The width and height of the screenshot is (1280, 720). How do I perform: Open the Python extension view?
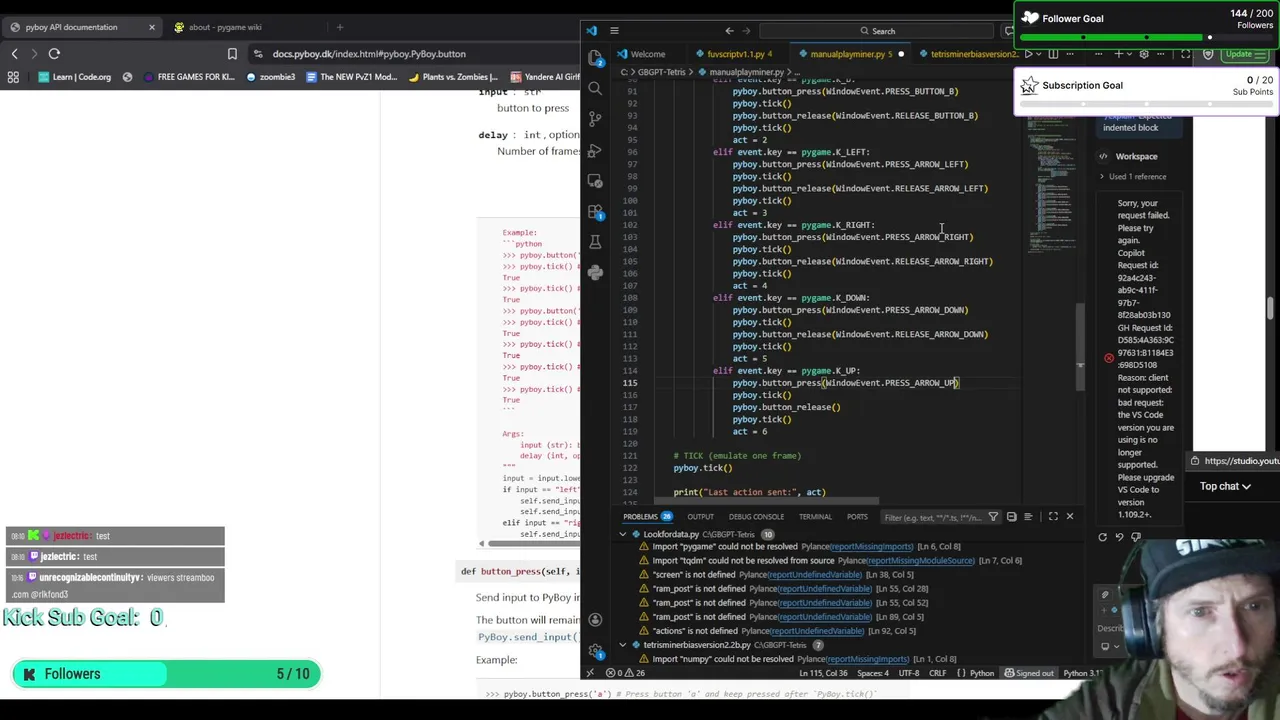(595, 272)
